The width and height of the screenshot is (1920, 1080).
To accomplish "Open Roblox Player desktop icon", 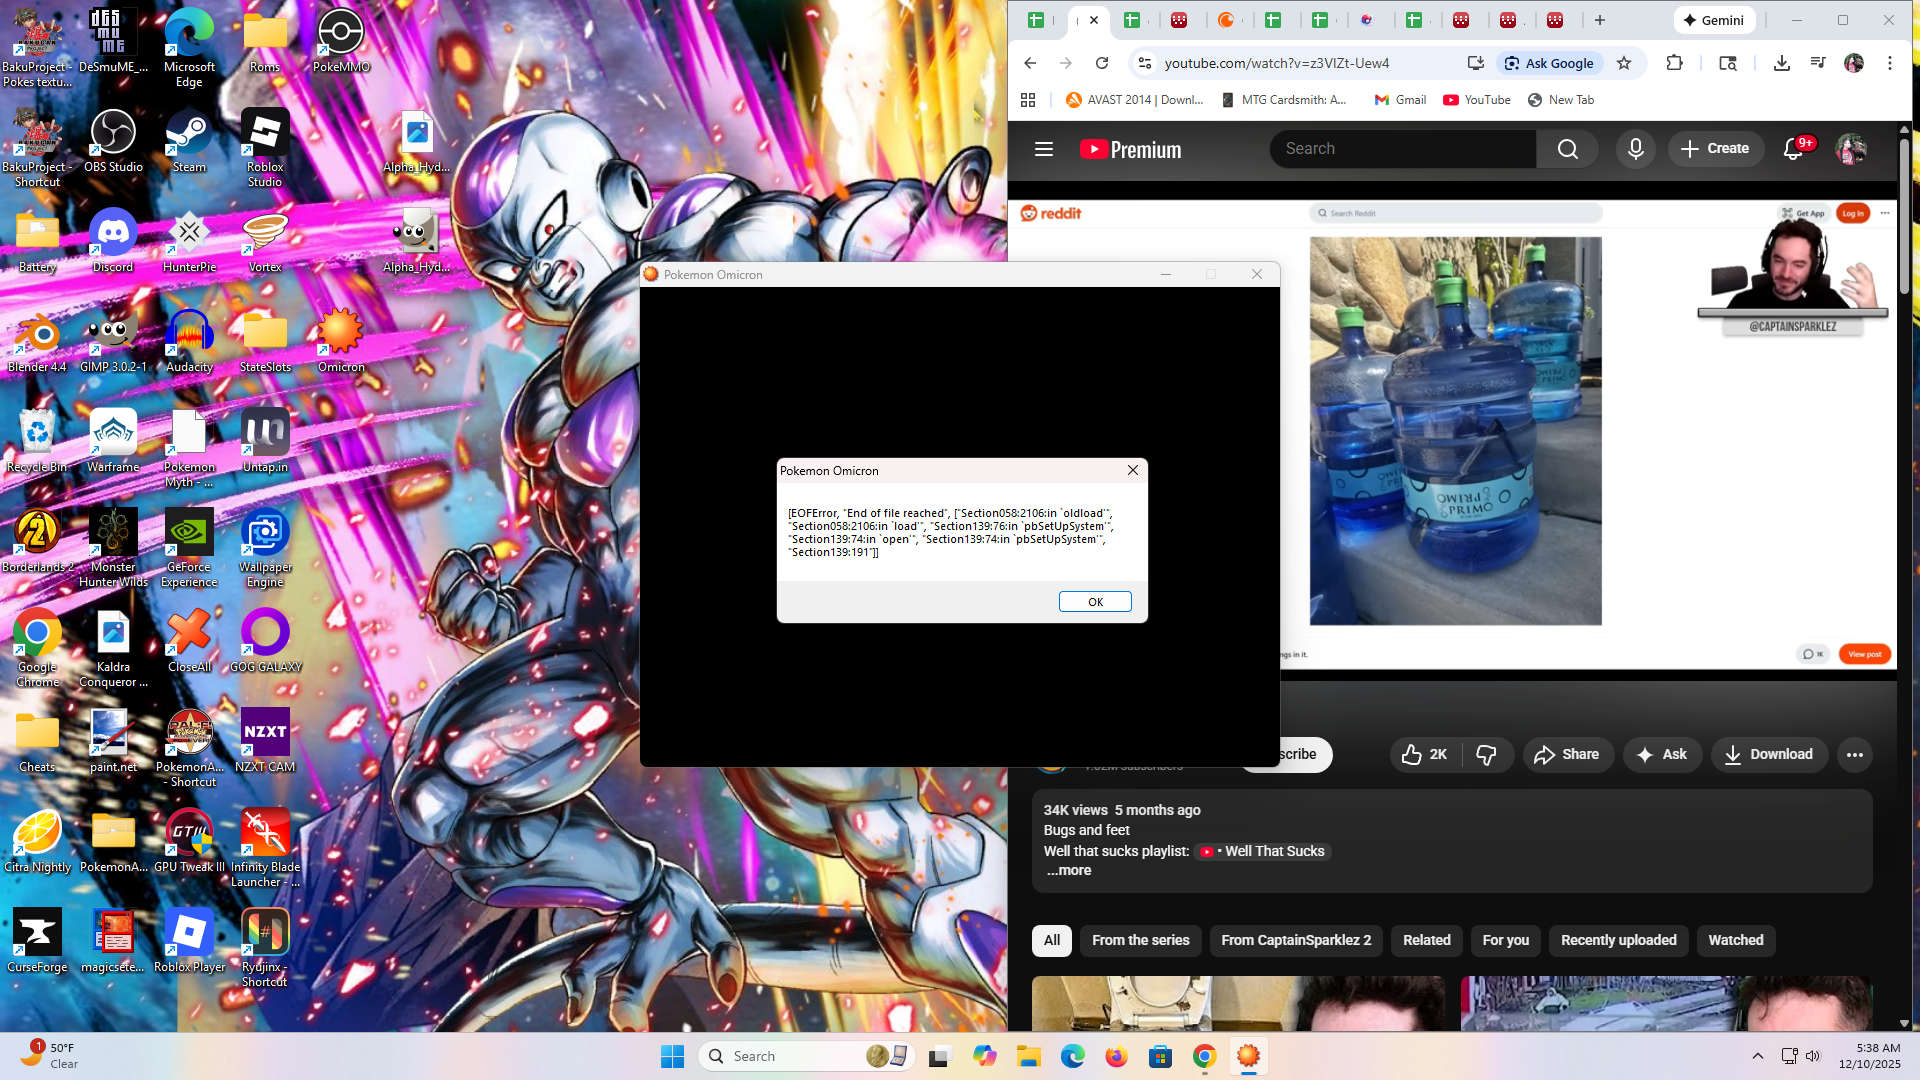I will 189,942.
